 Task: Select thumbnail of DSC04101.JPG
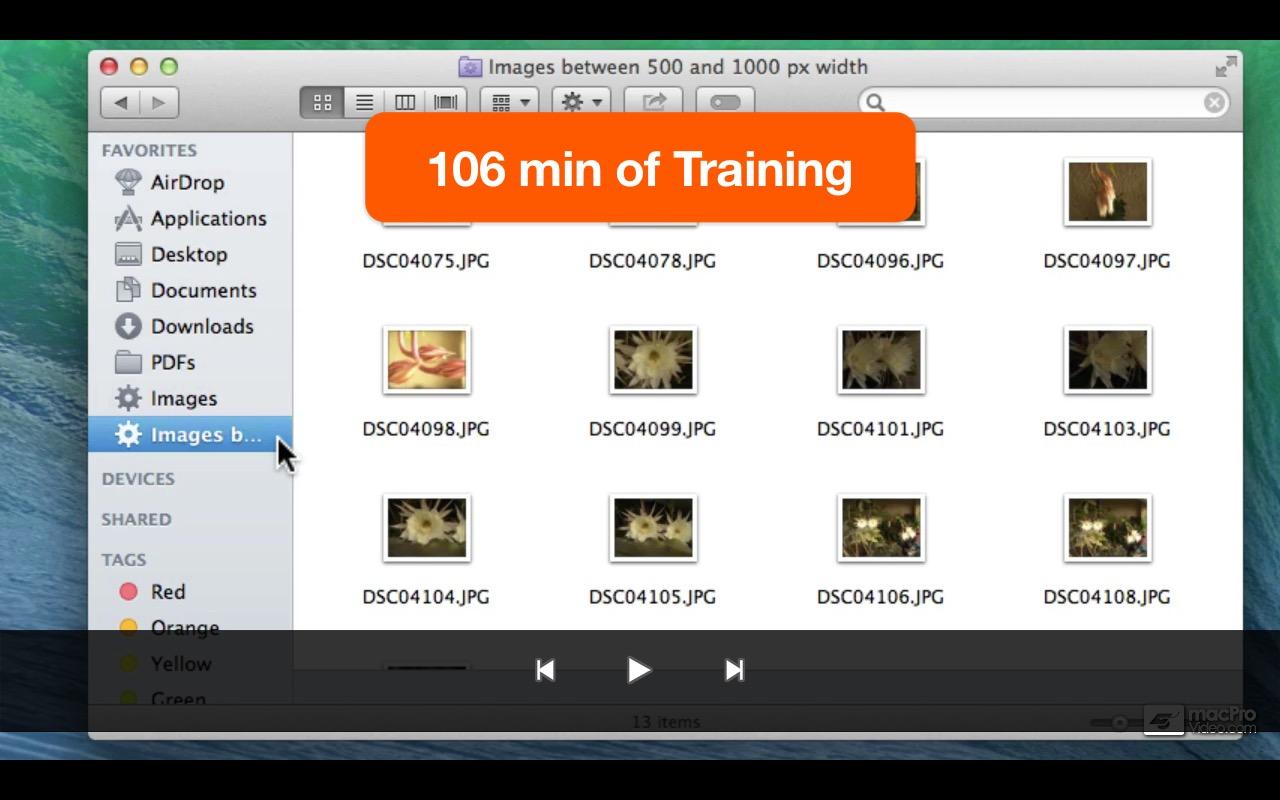pyautogui.click(x=880, y=360)
